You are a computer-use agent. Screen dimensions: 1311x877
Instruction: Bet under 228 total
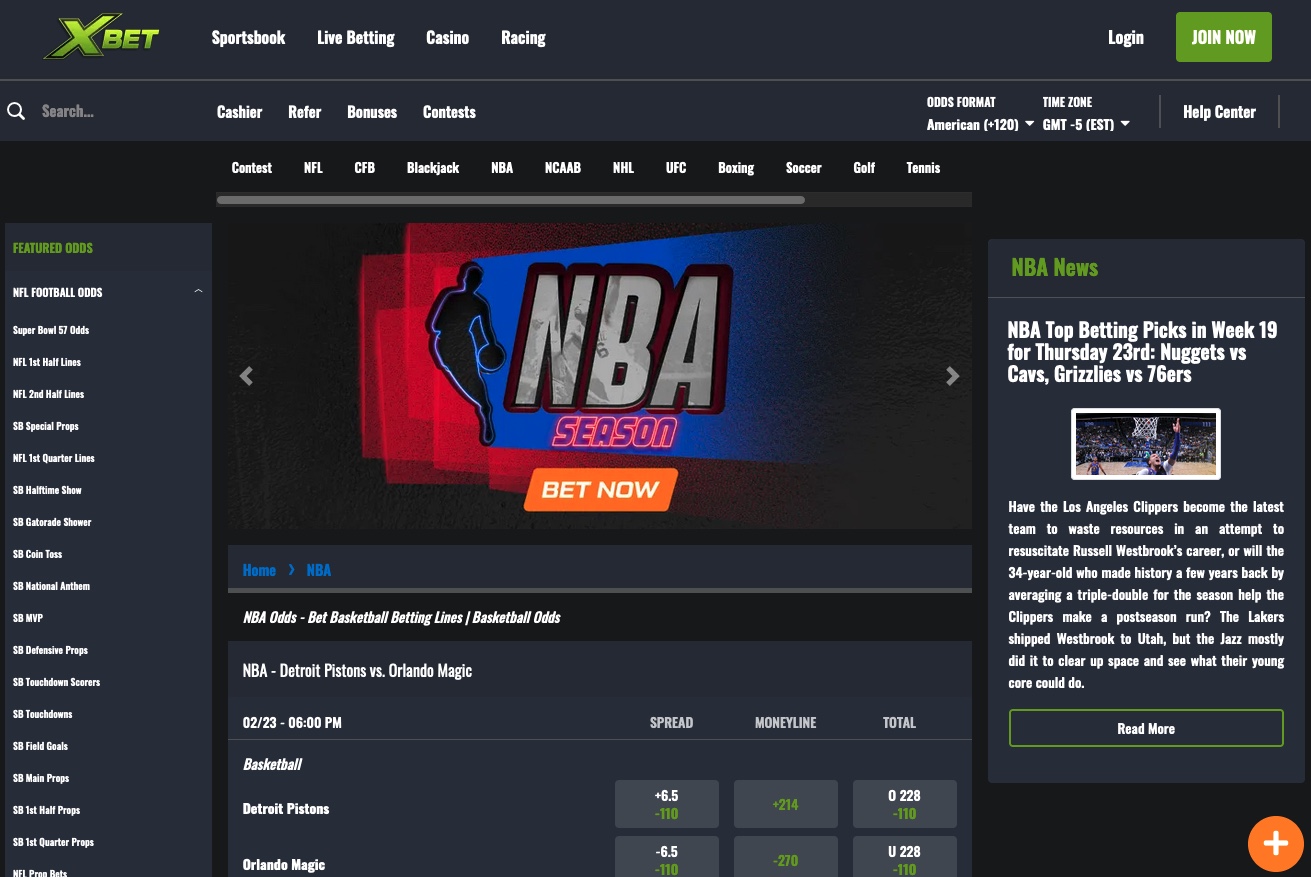point(905,858)
